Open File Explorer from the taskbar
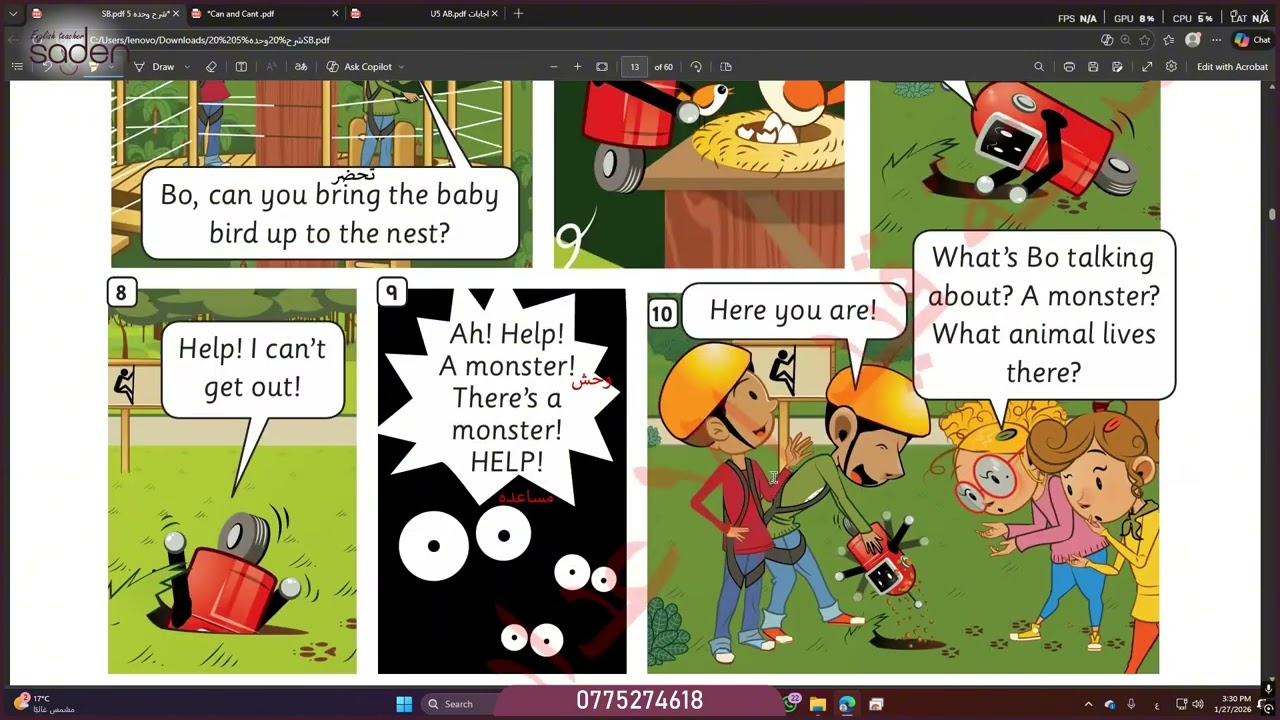The width and height of the screenshot is (1280, 720). coord(817,704)
